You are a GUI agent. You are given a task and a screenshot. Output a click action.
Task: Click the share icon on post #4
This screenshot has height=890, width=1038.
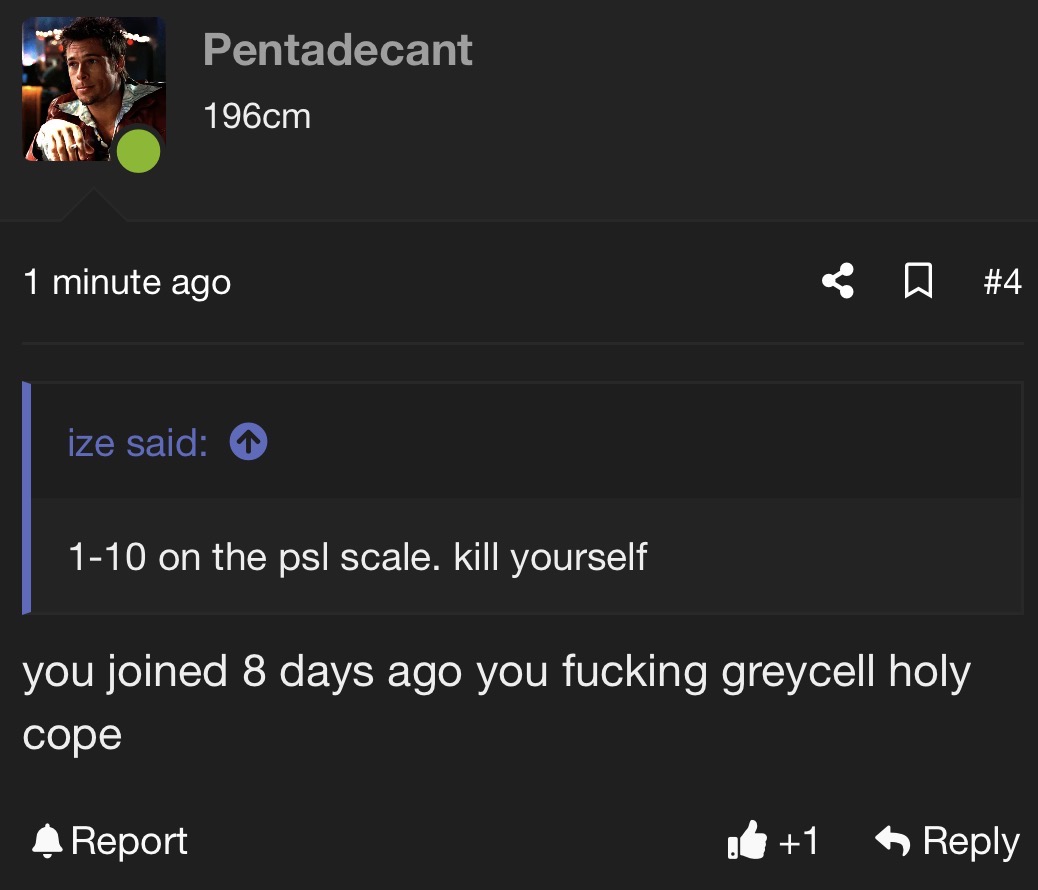tap(838, 281)
